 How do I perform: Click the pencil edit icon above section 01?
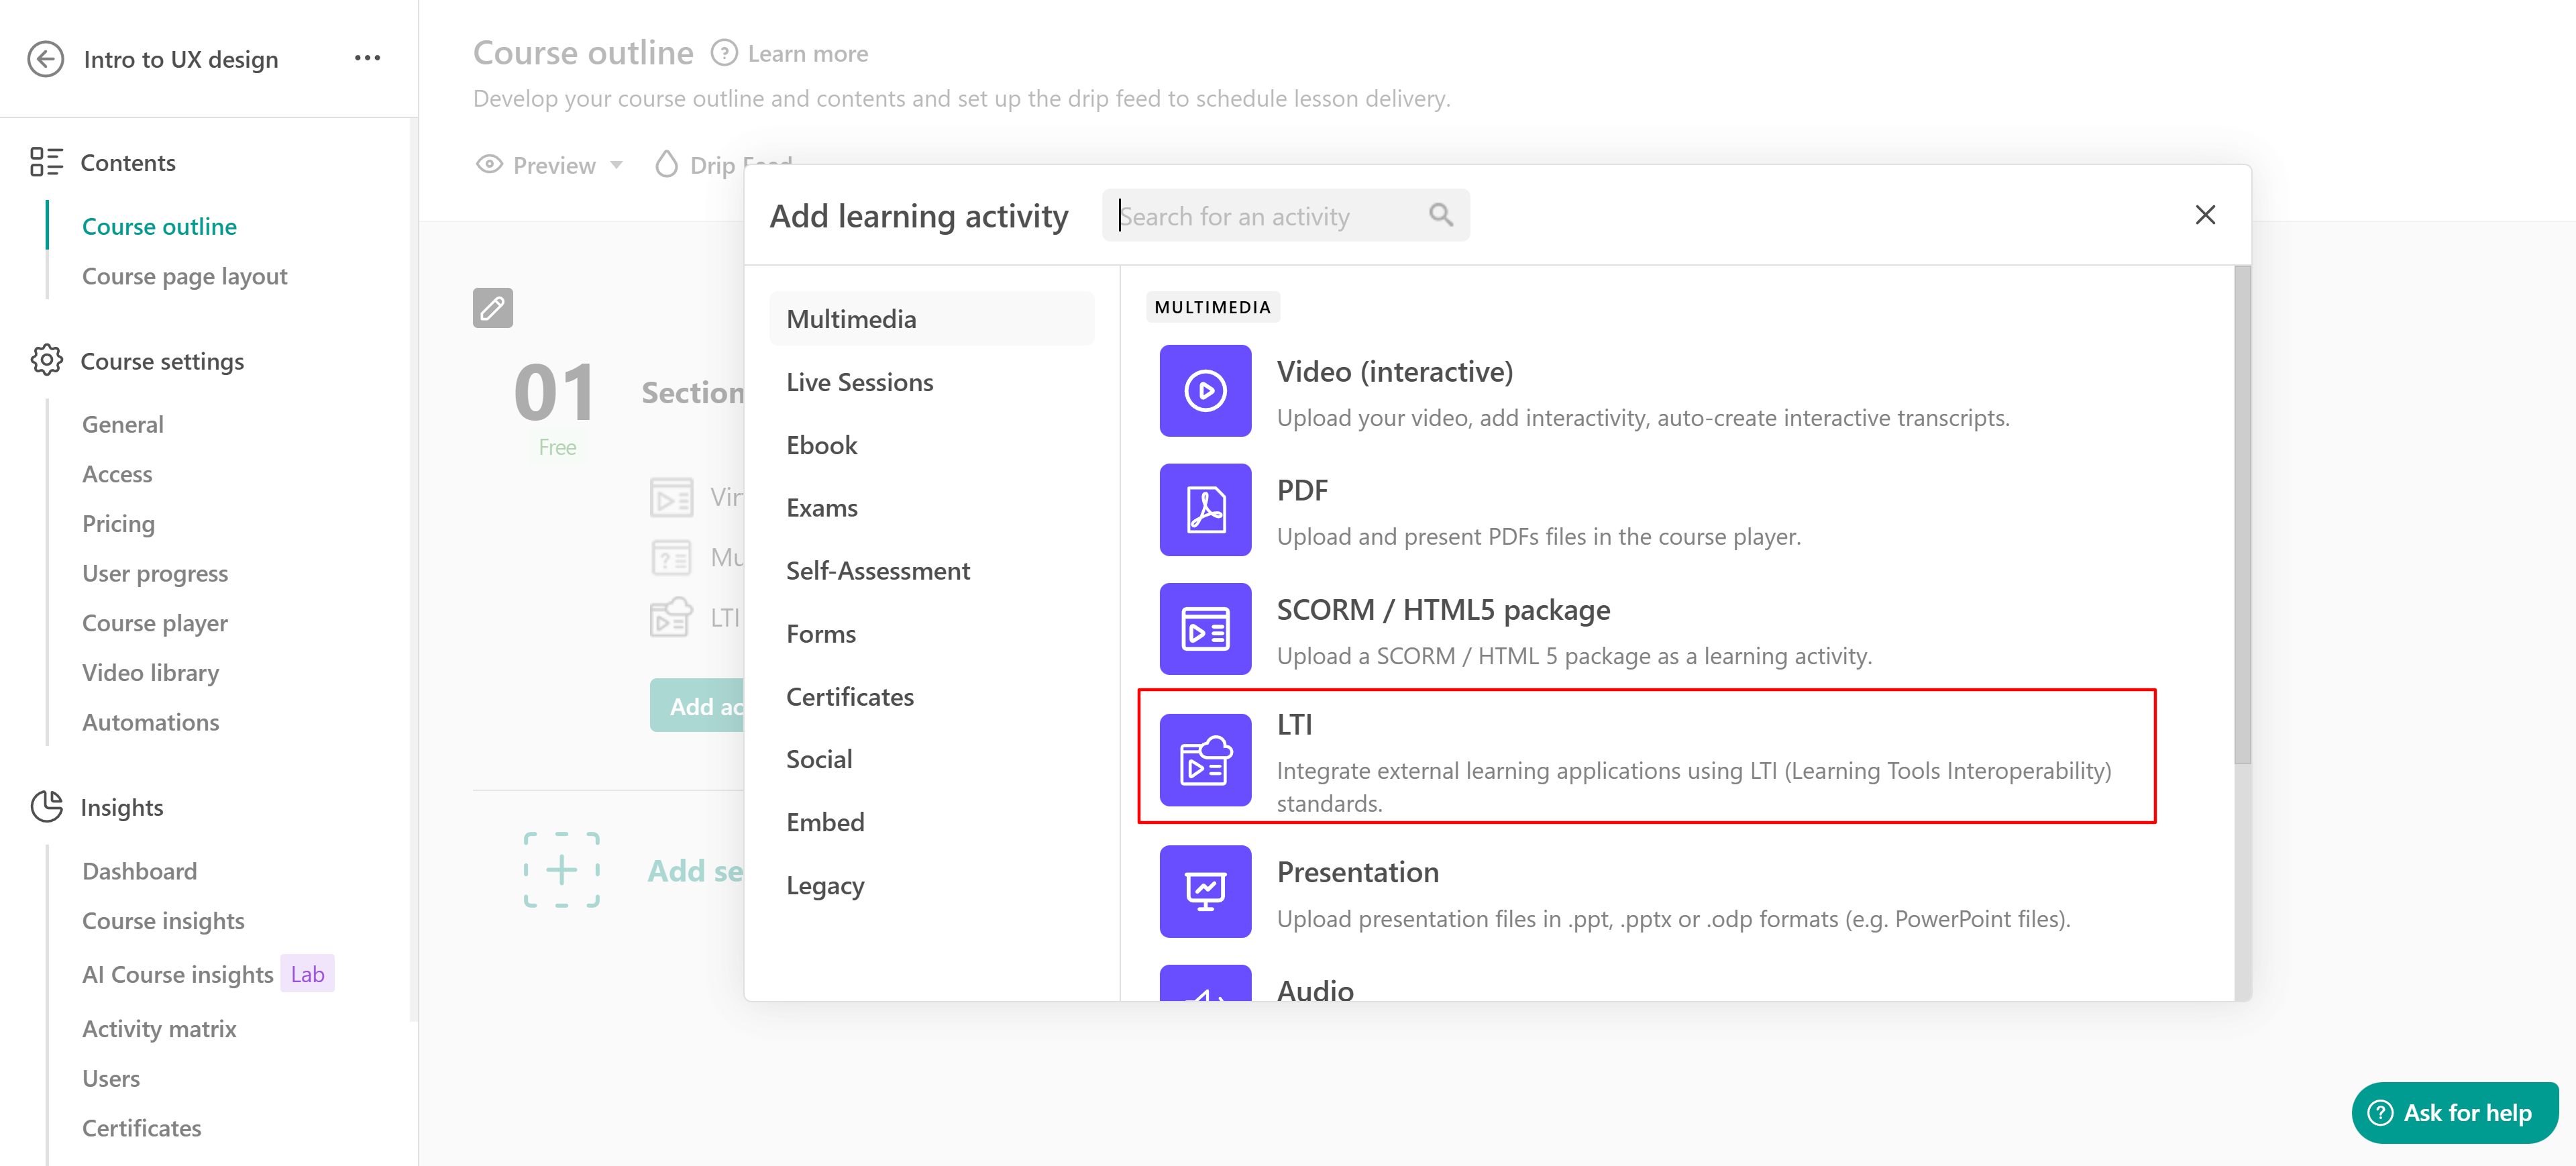[x=493, y=308]
